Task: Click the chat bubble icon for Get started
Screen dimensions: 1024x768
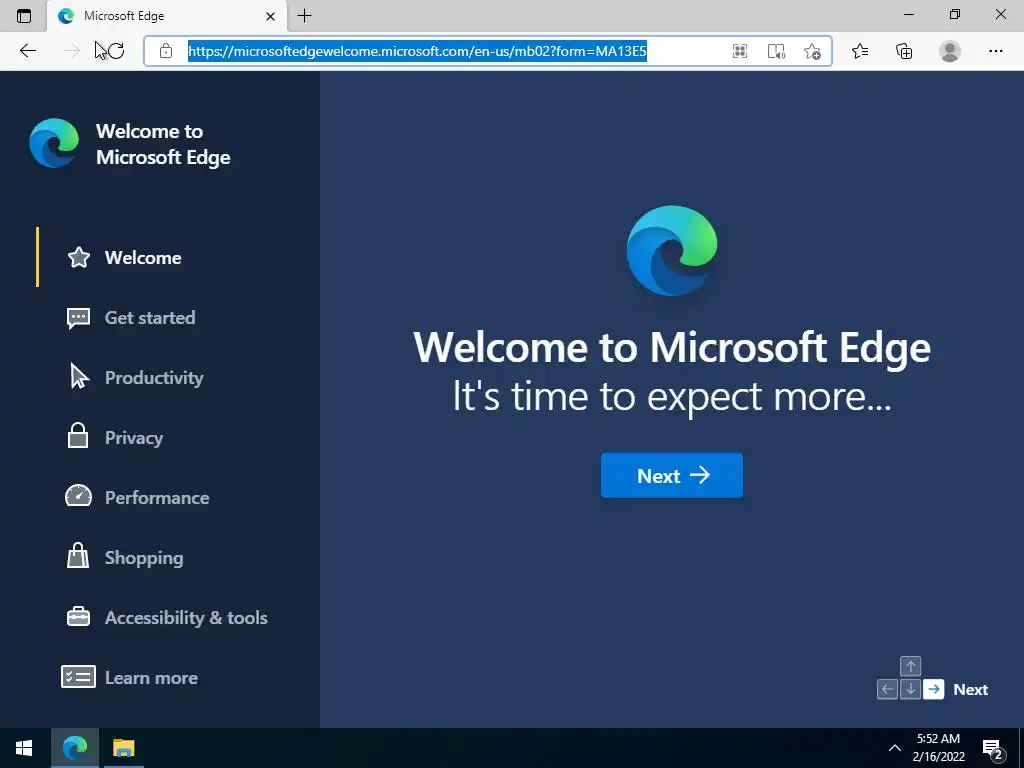Action: point(78,318)
